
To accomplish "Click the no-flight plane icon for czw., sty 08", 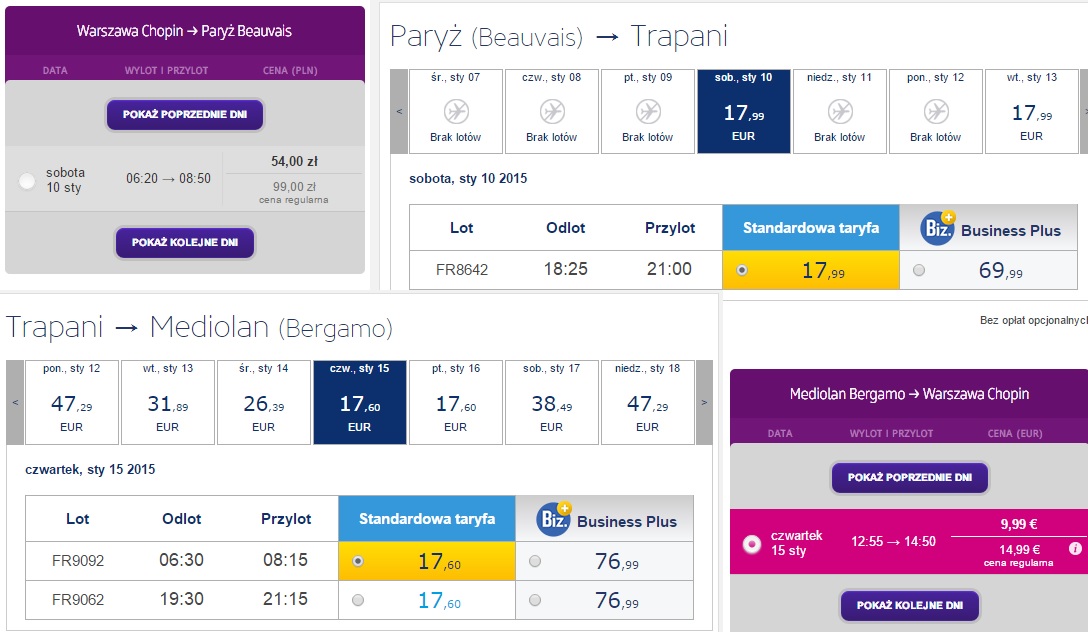I will 552,111.
